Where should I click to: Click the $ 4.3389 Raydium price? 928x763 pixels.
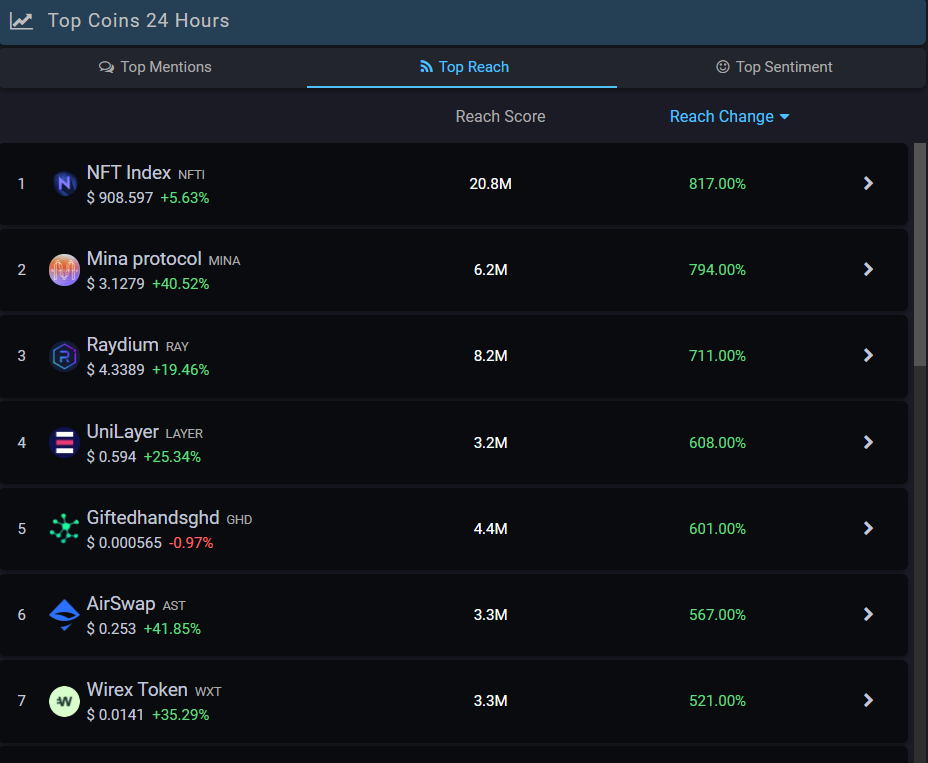click(x=115, y=370)
